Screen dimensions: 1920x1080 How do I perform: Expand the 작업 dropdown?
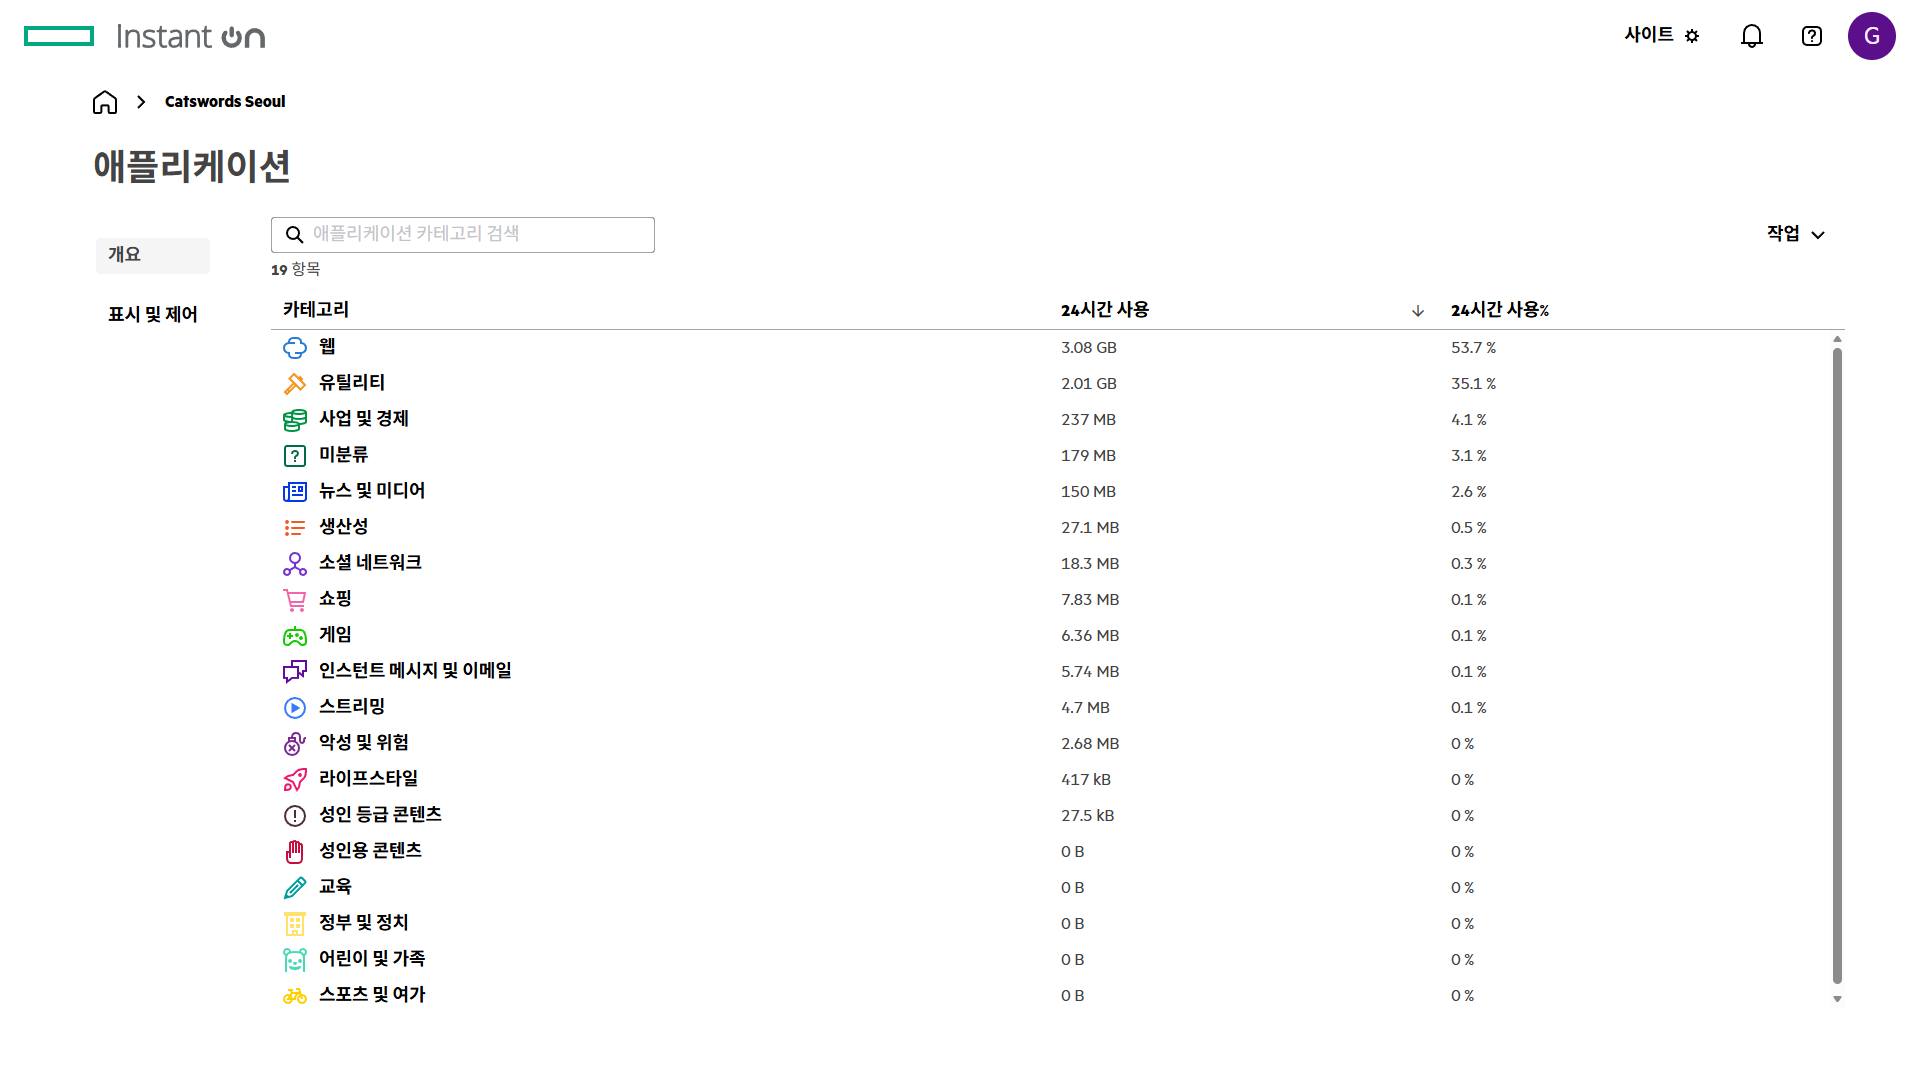[1795, 234]
